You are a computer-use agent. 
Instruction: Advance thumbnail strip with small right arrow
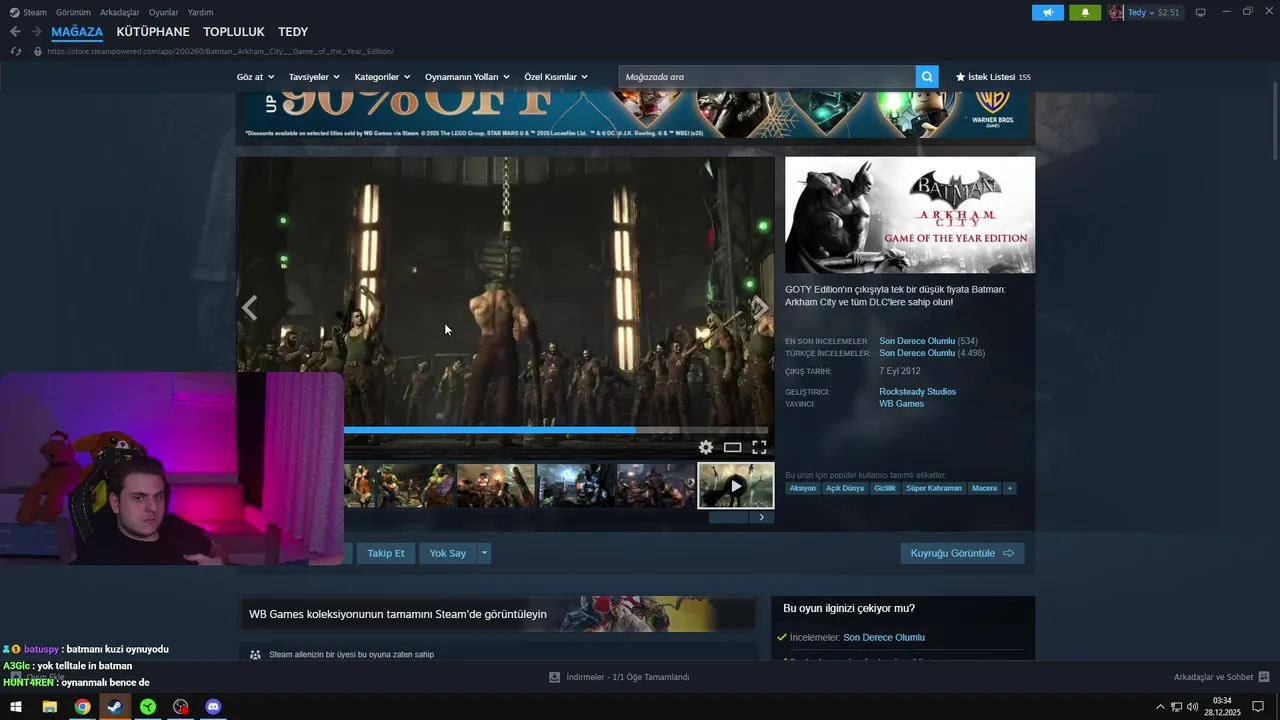[761, 517]
